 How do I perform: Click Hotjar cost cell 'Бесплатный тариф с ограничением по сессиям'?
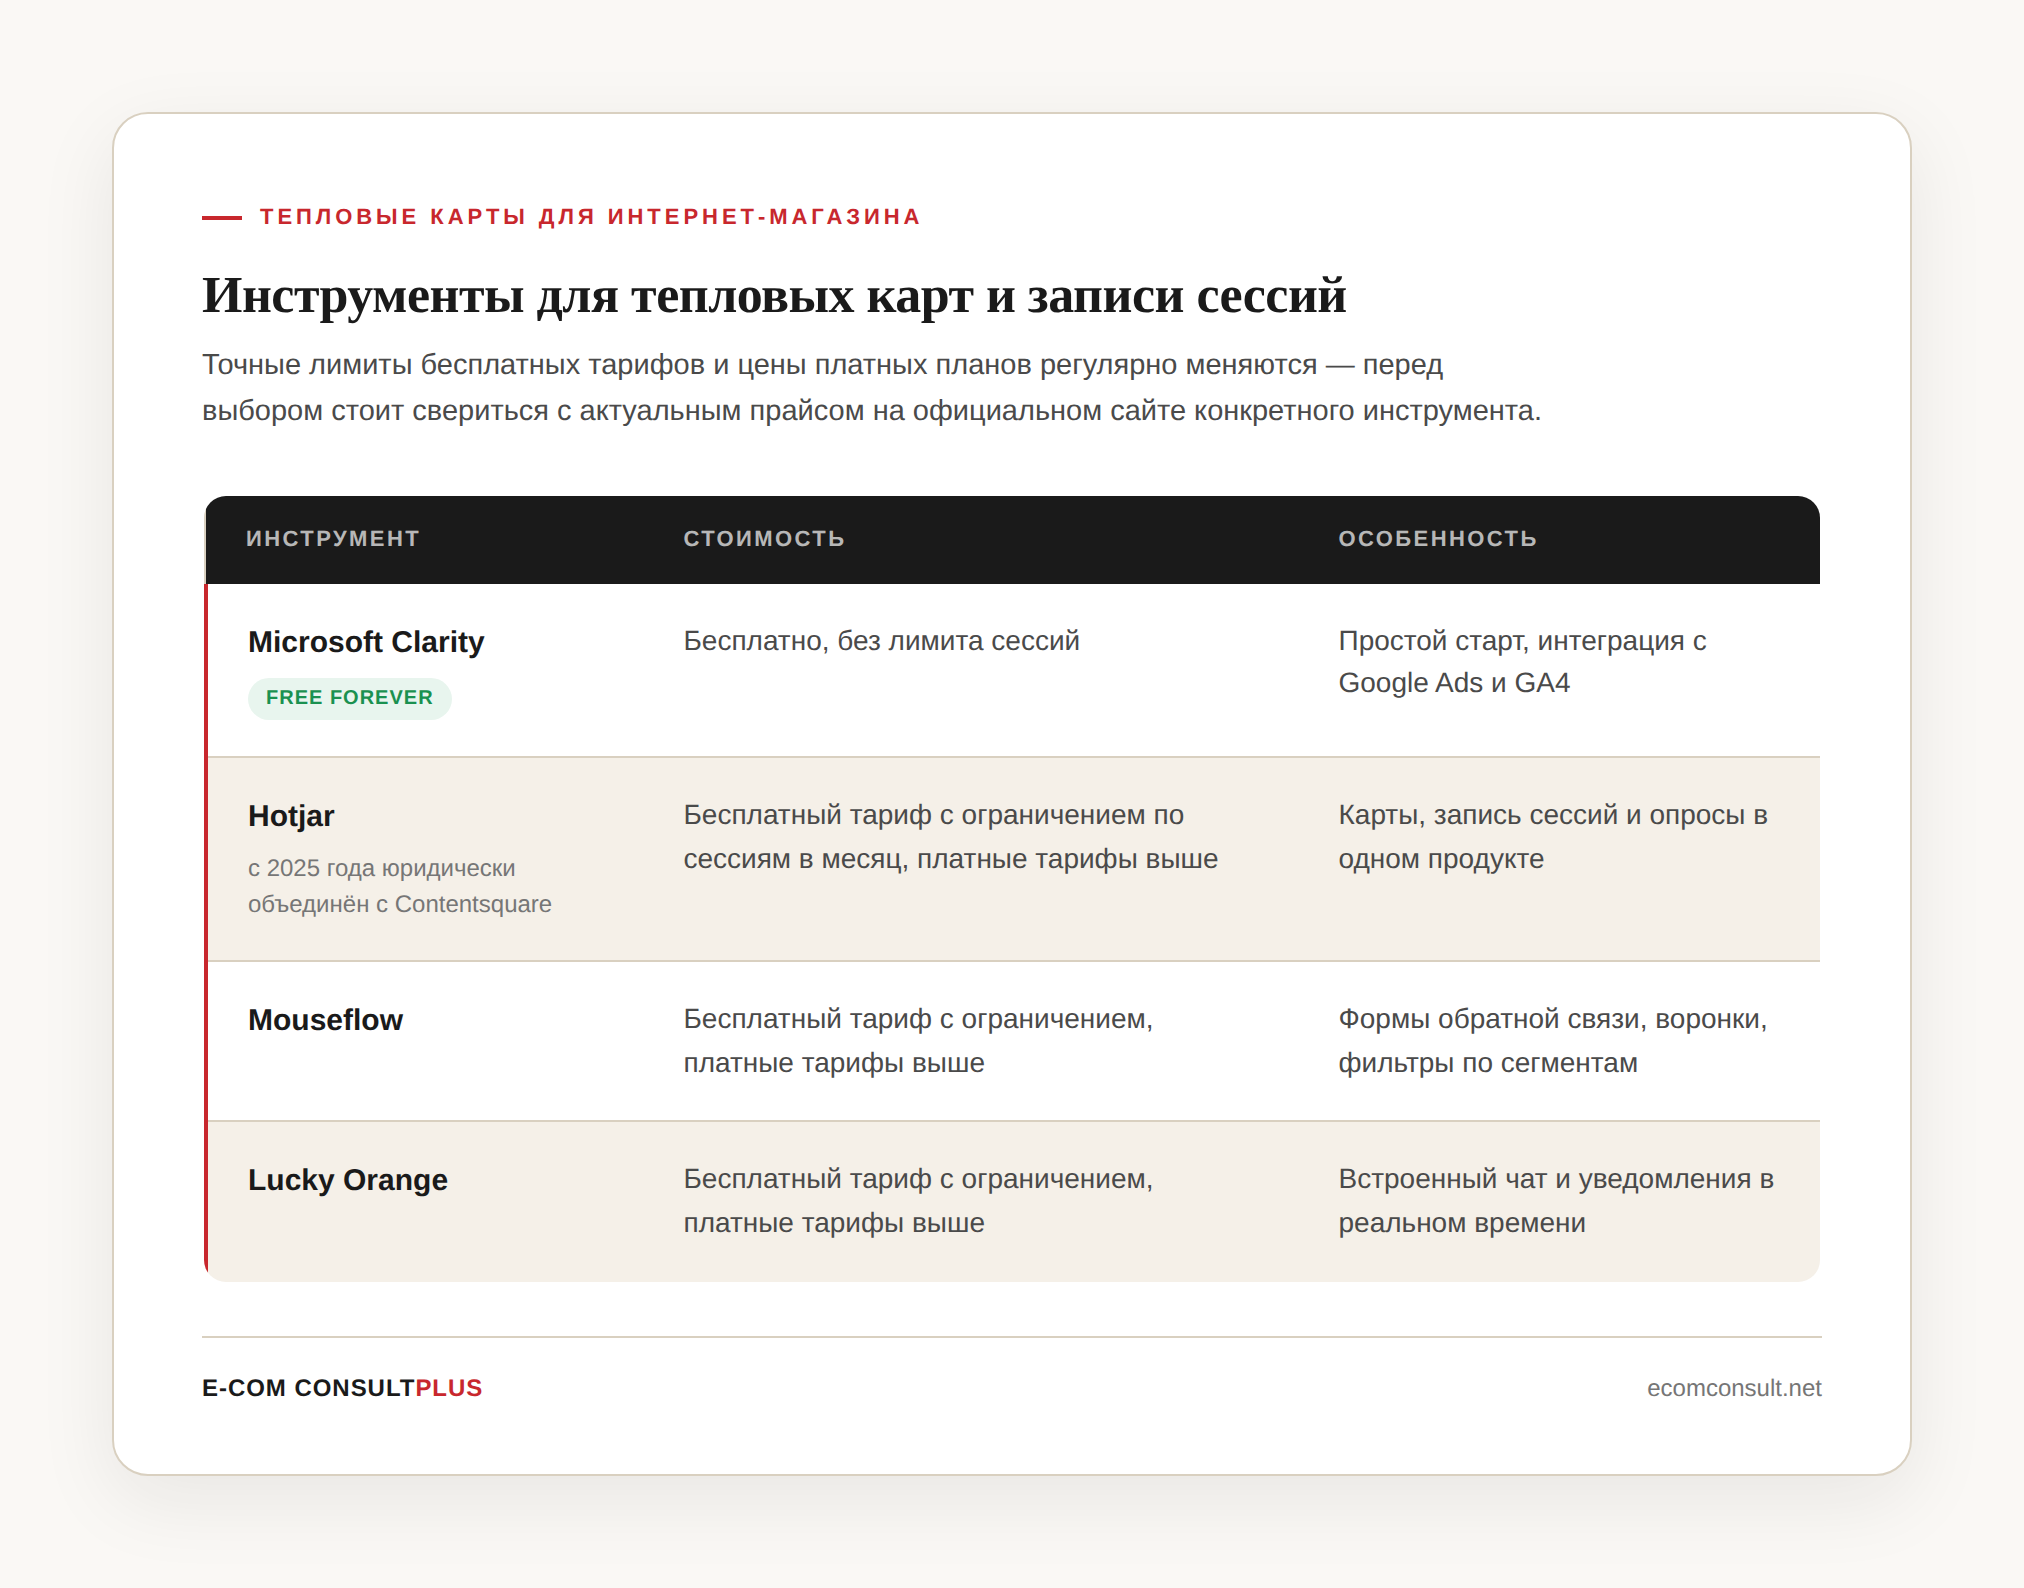950,837
